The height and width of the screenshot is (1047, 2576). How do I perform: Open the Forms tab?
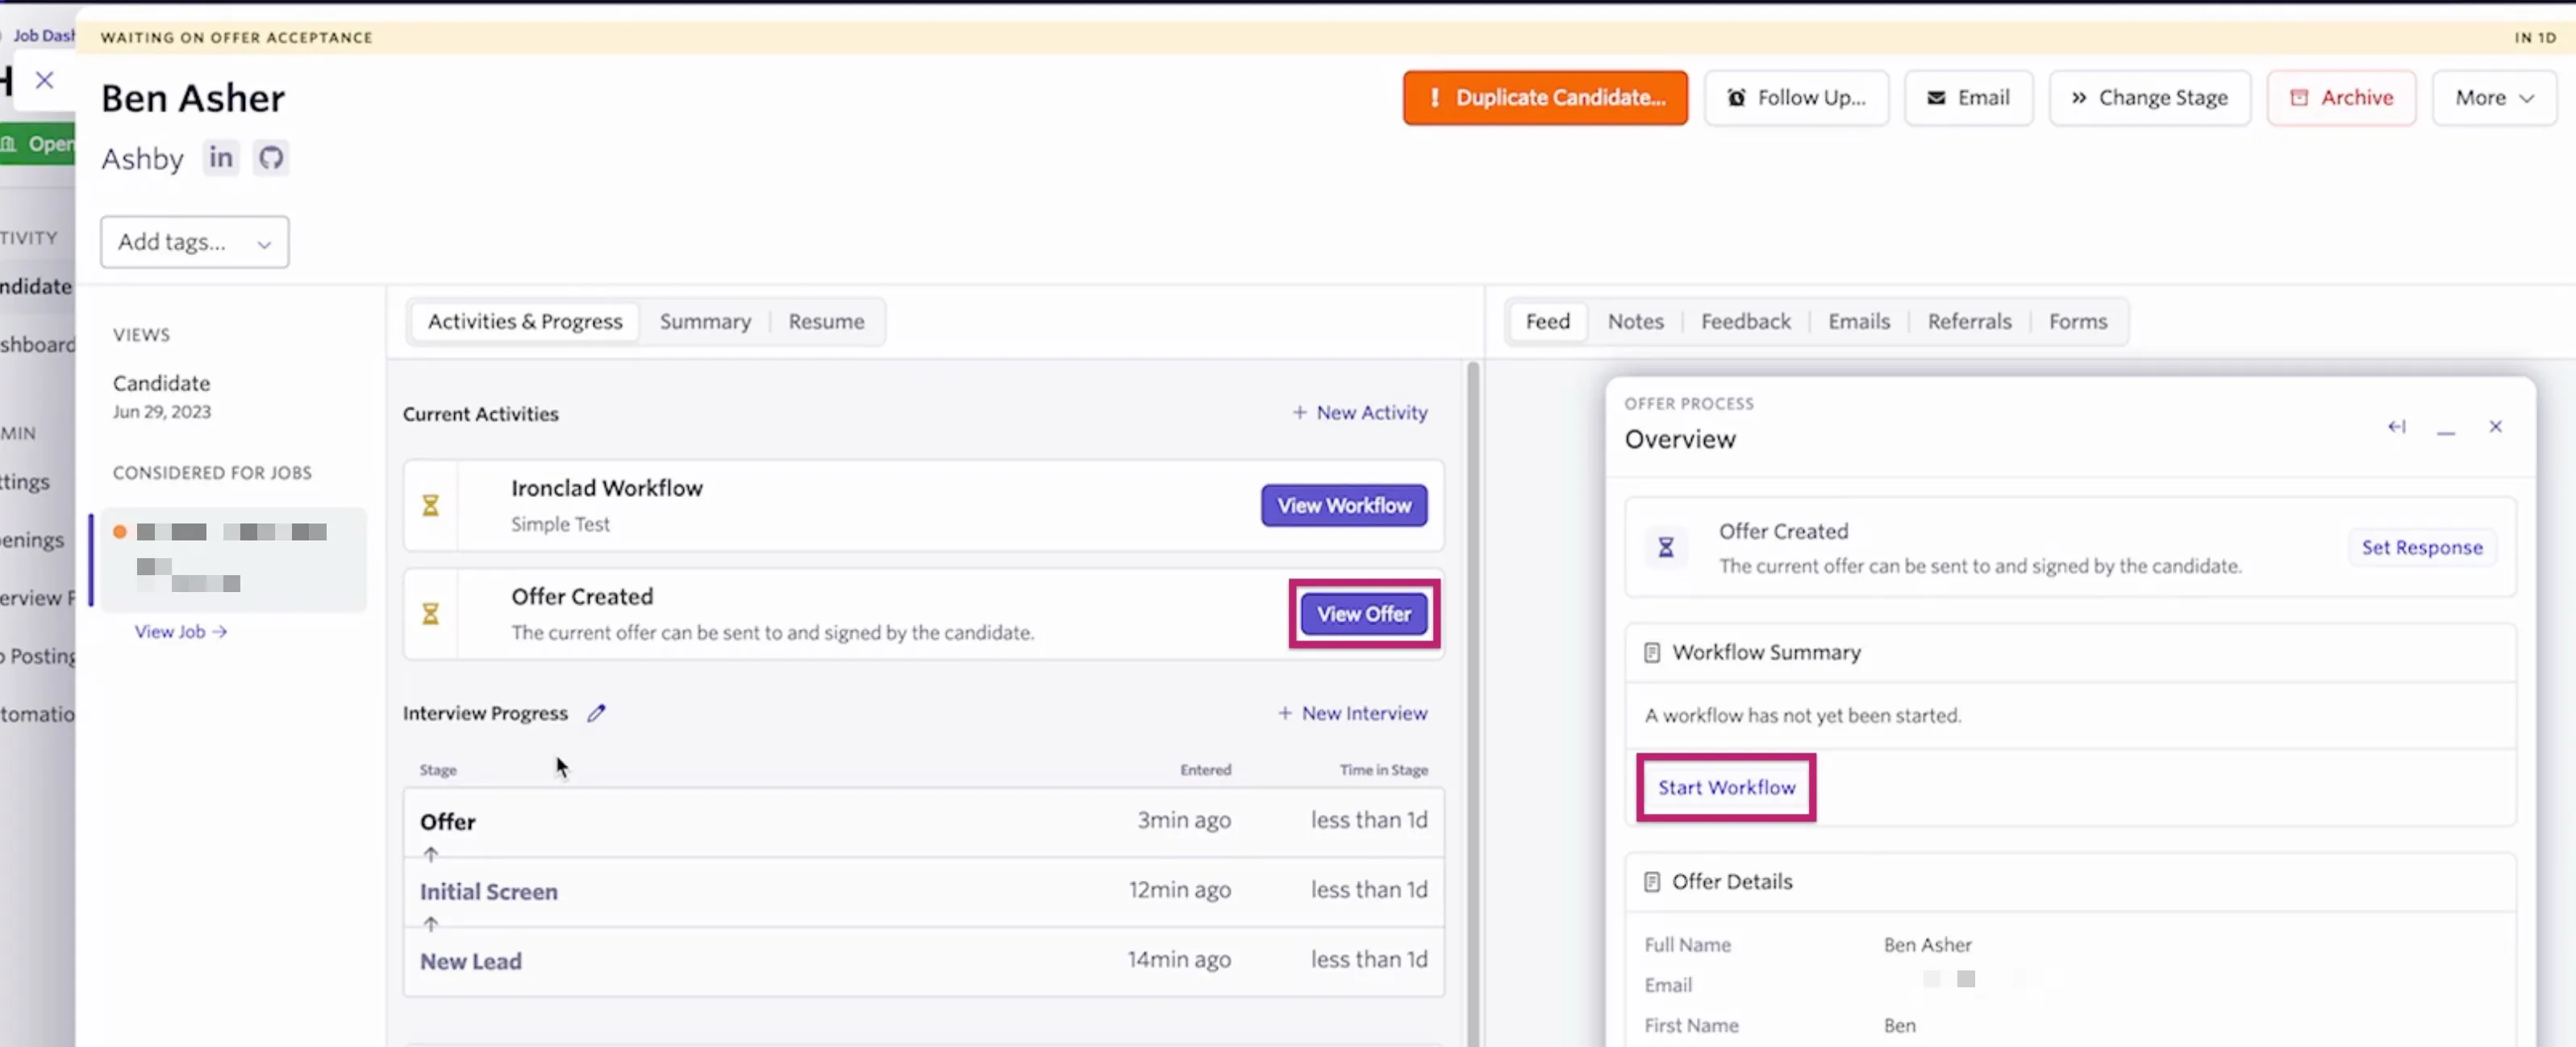[2077, 322]
